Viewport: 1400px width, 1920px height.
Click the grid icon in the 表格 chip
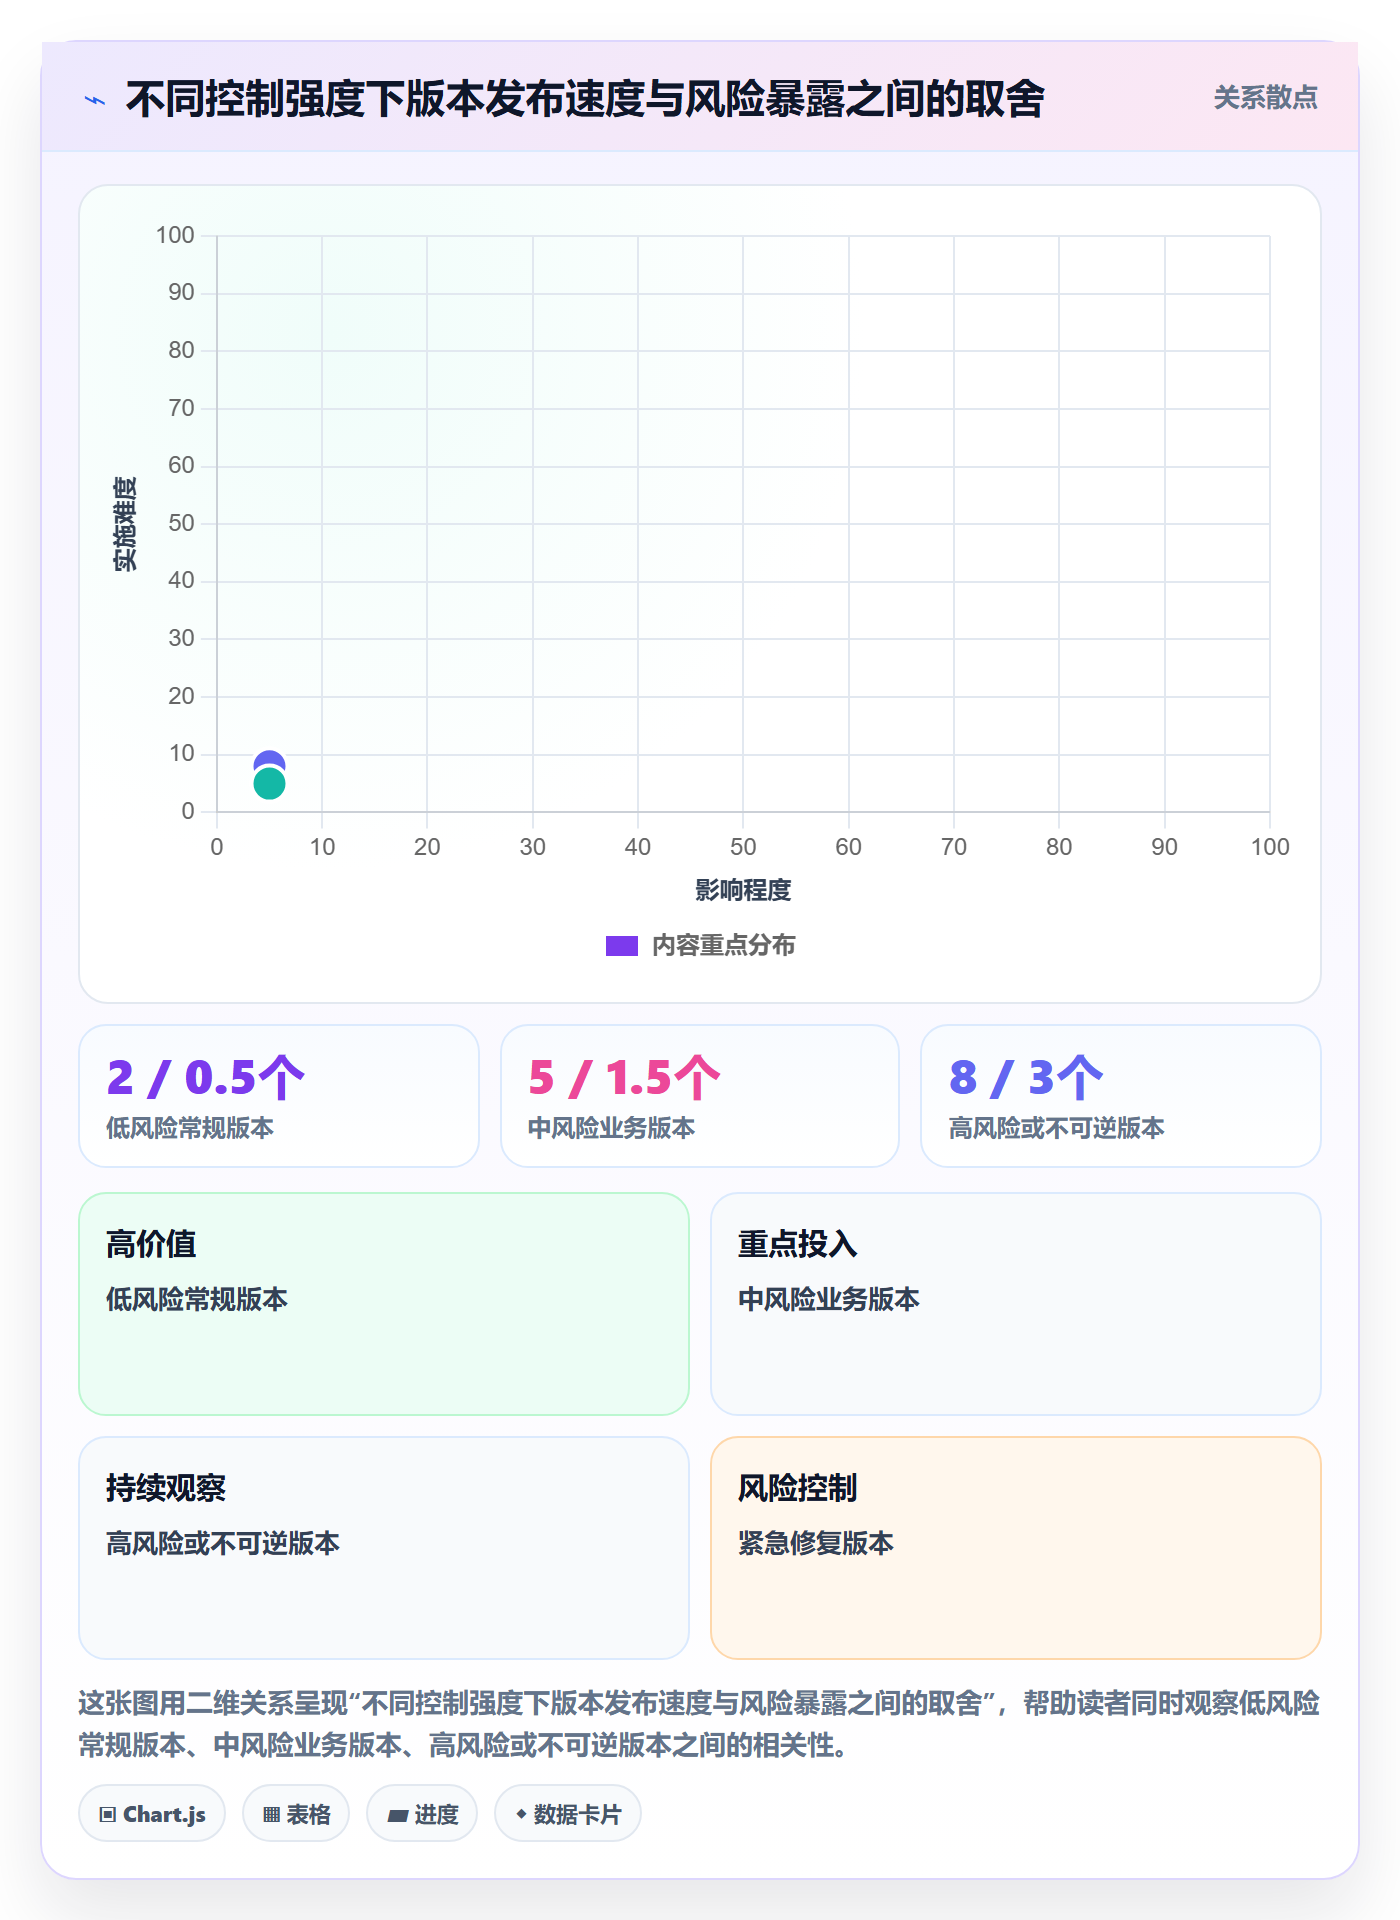(x=271, y=1815)
